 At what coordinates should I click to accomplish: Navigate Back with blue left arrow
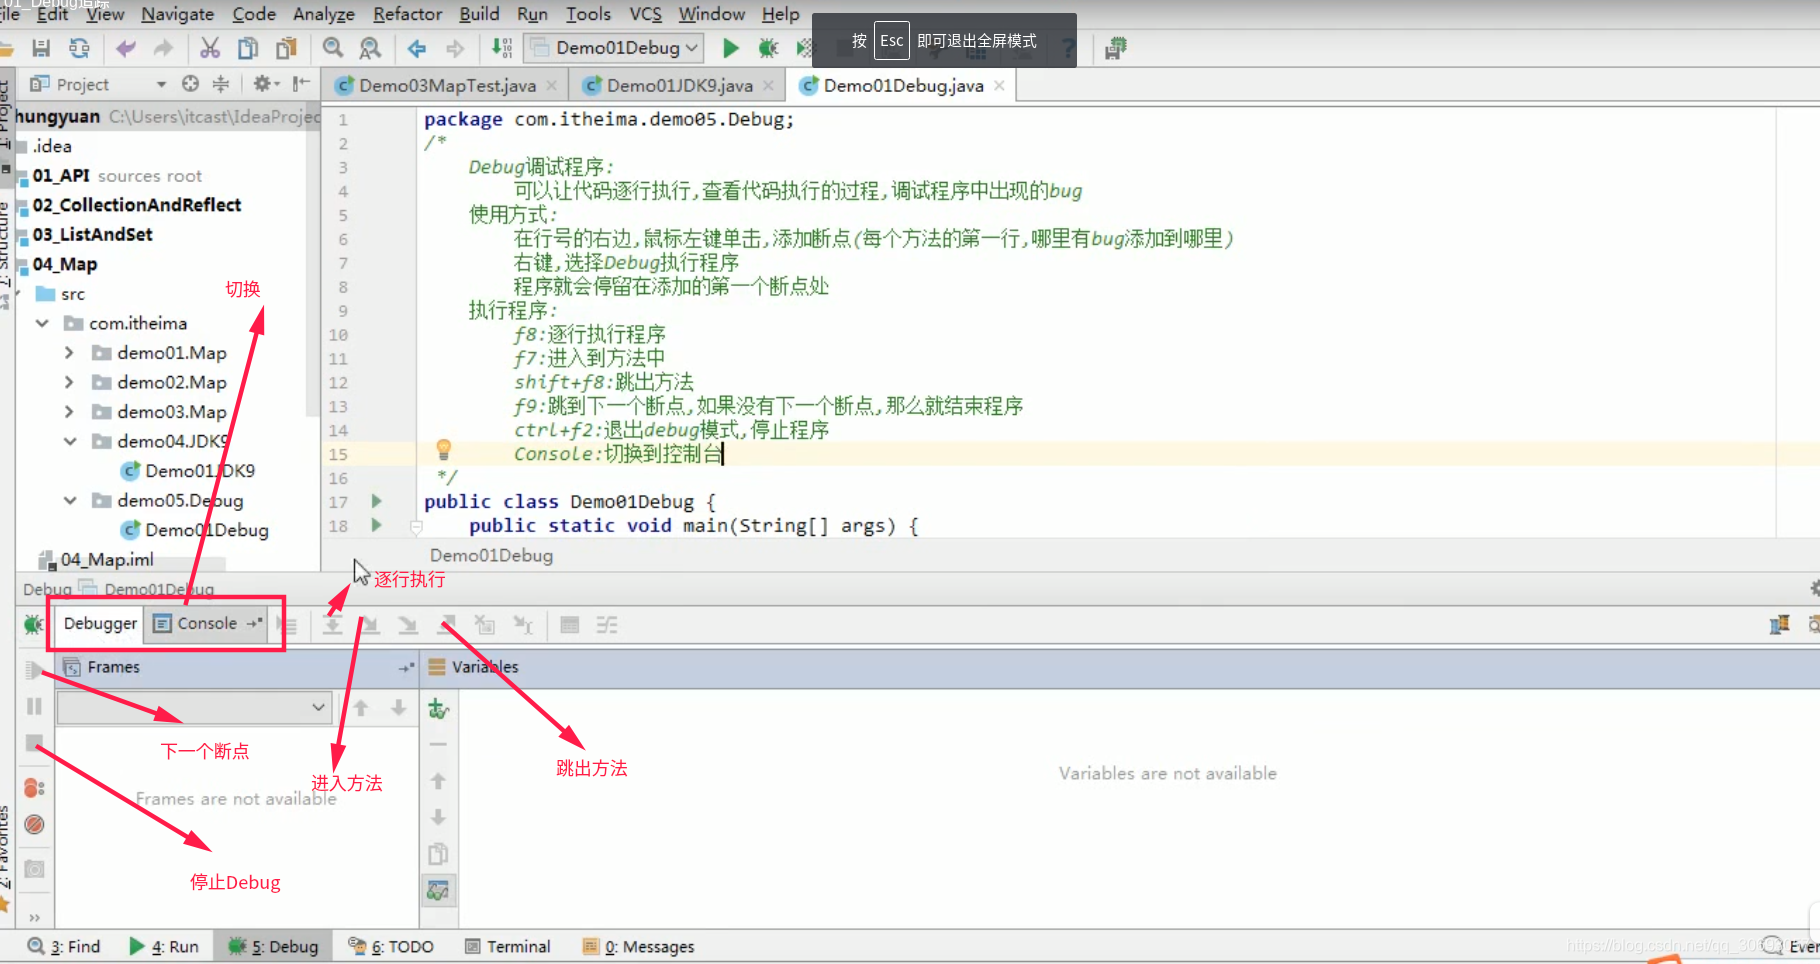(x=417, y=47)
